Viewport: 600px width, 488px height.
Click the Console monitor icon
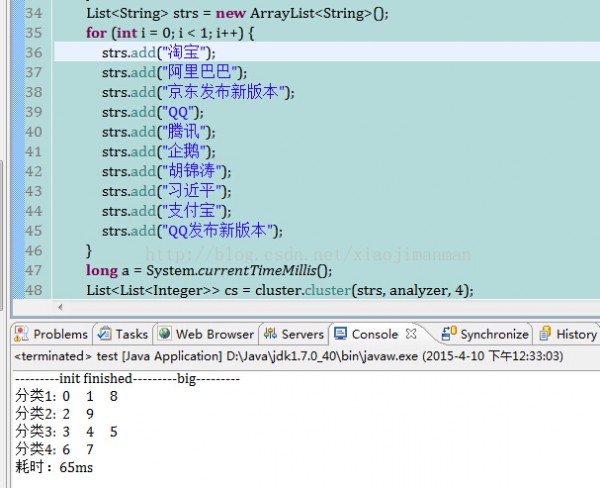coord(340,333)
